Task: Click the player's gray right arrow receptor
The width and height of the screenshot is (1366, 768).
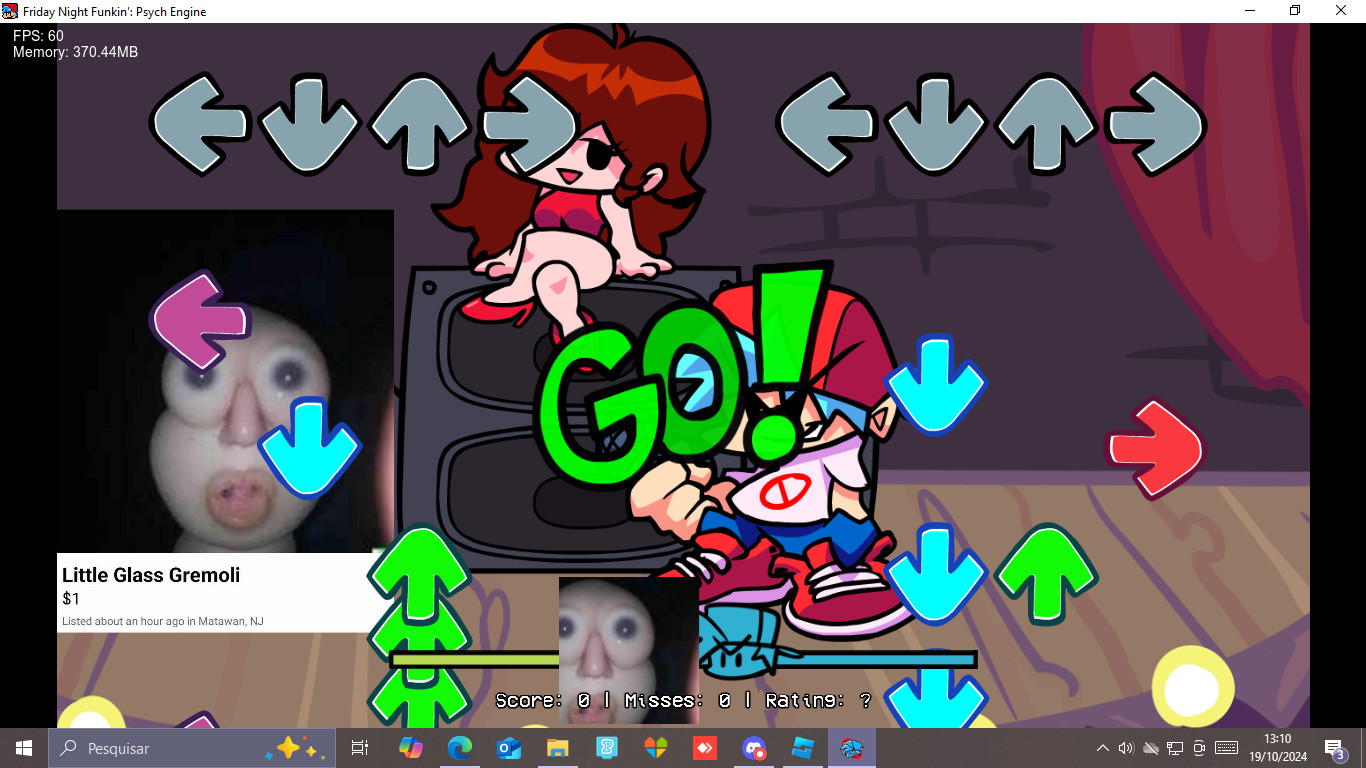Action: tap(1156, 124)
